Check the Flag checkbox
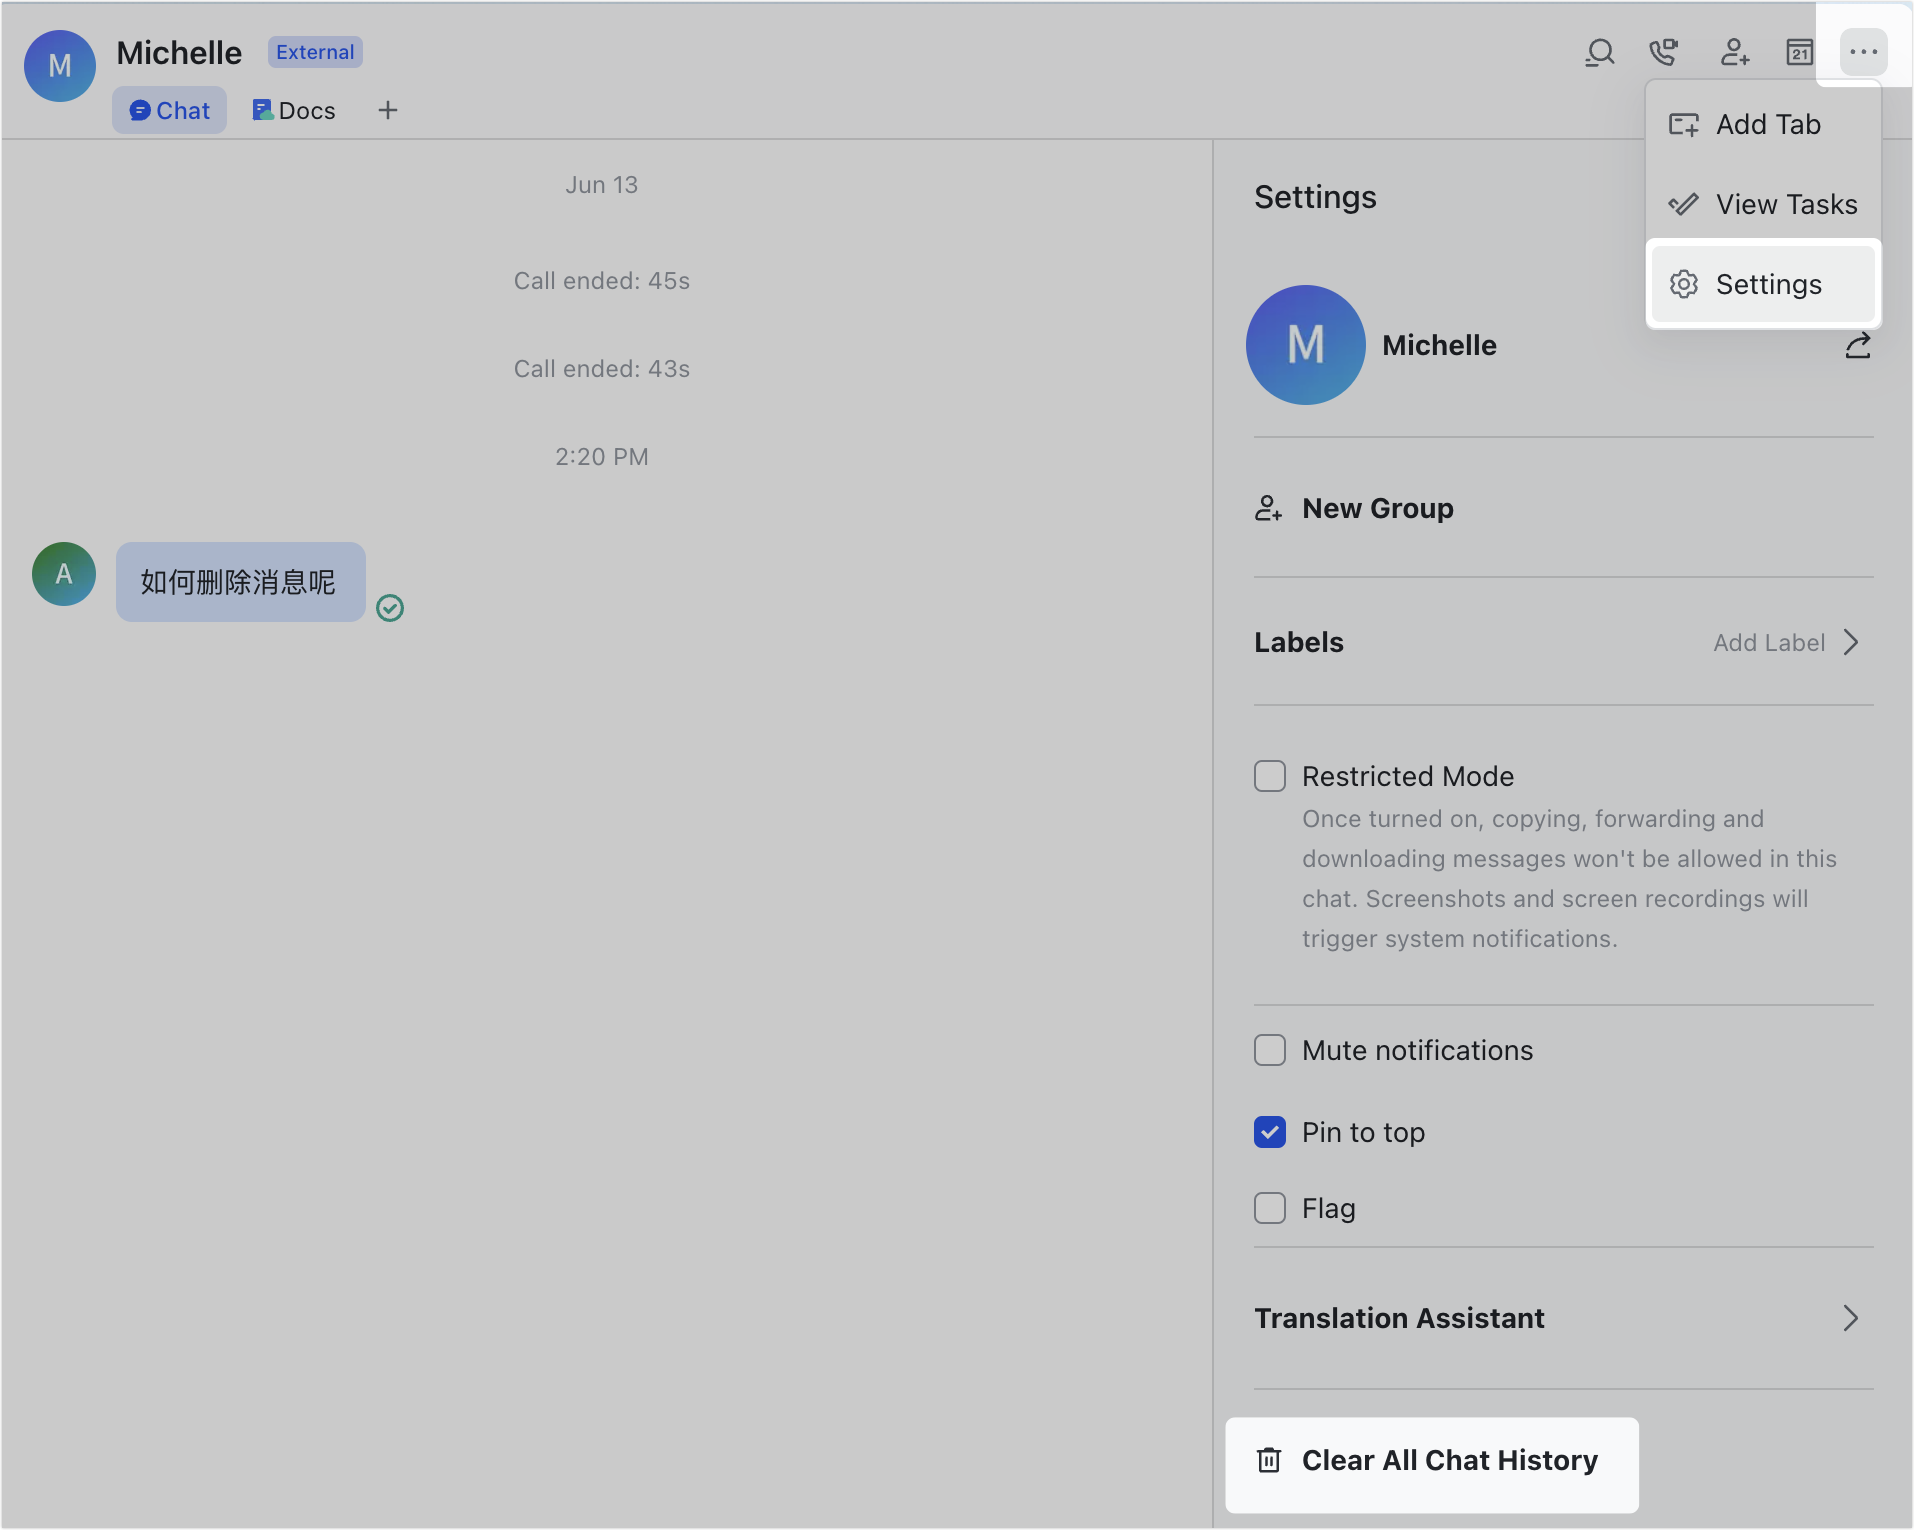This screenshot has height=1530, width=1914. click(1269, 1208)
